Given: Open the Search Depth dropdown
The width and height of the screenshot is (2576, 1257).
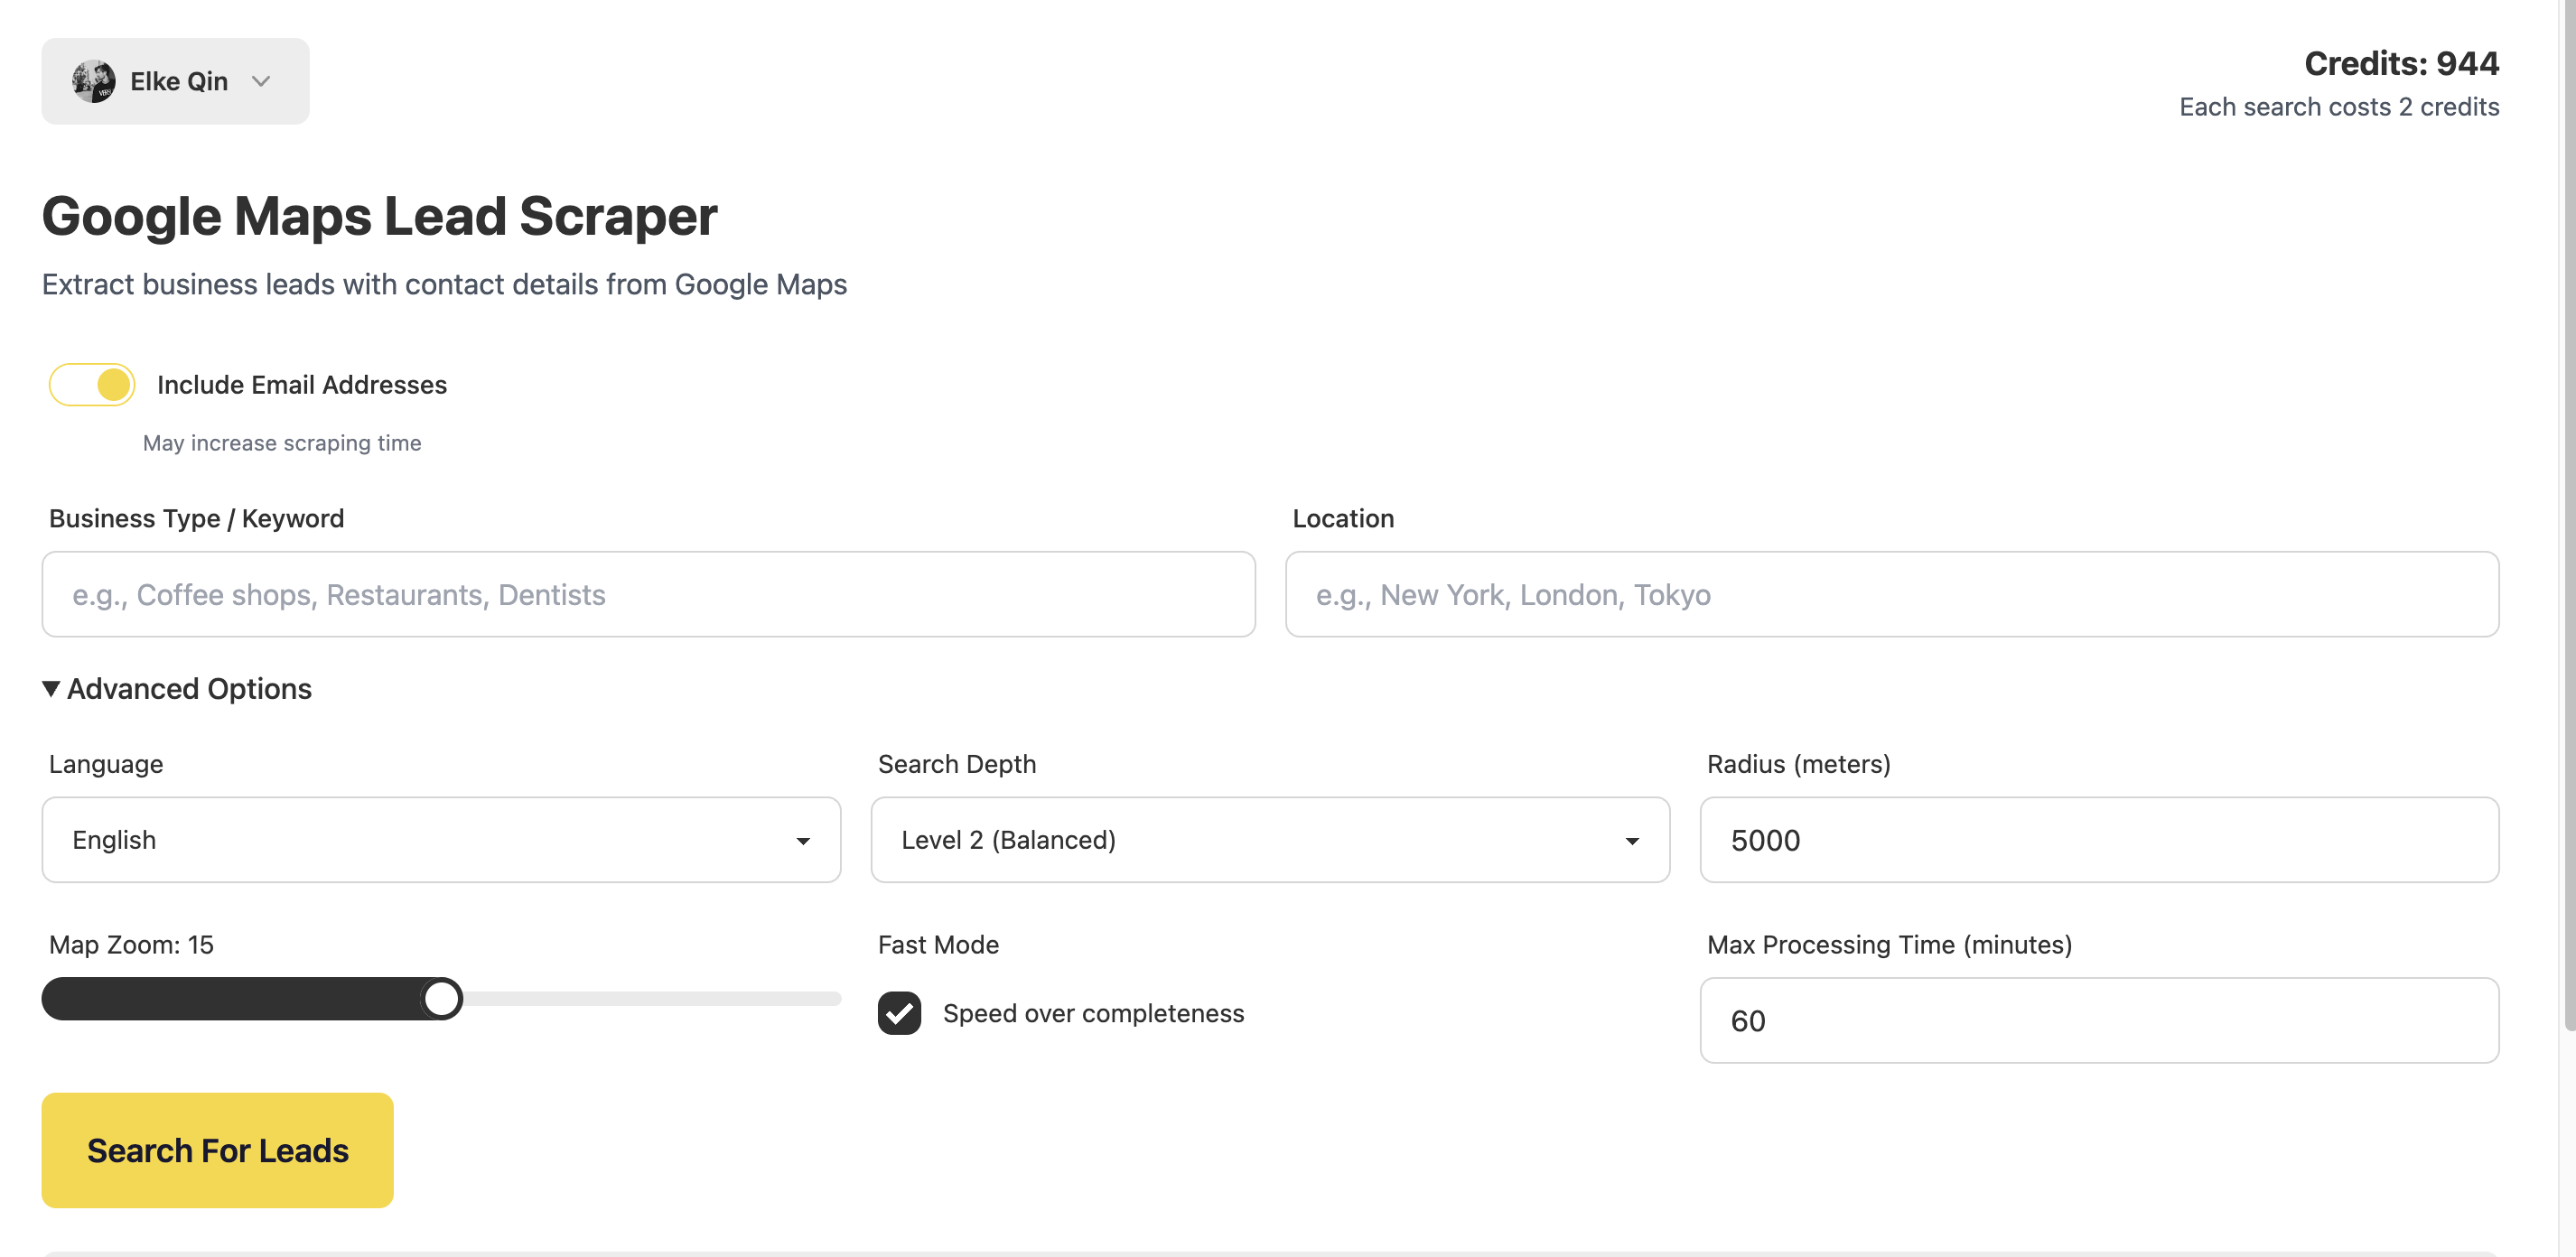Looking at the screenshot, I should point(1269,840).
